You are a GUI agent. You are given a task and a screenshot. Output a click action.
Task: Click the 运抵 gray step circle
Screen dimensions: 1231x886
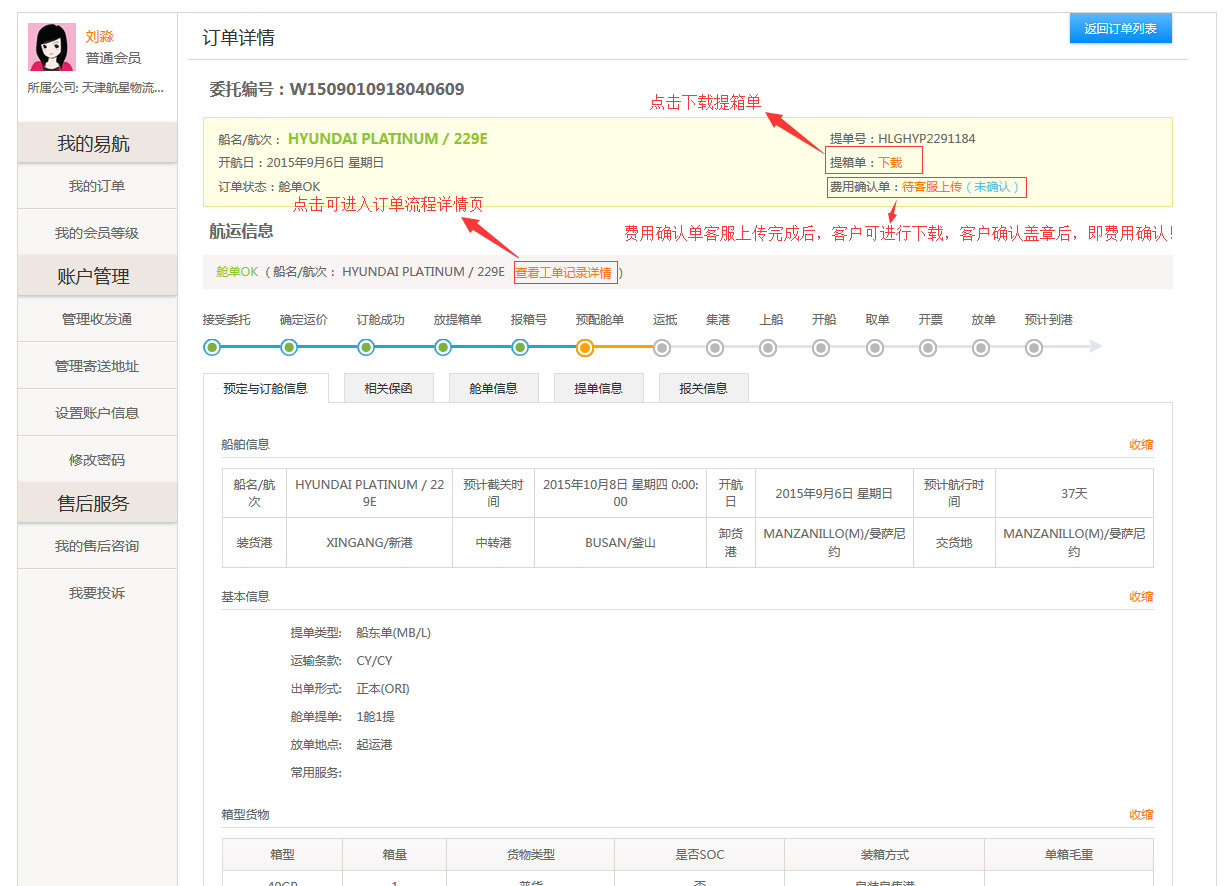pyautogui.click(x=662, y=347)
